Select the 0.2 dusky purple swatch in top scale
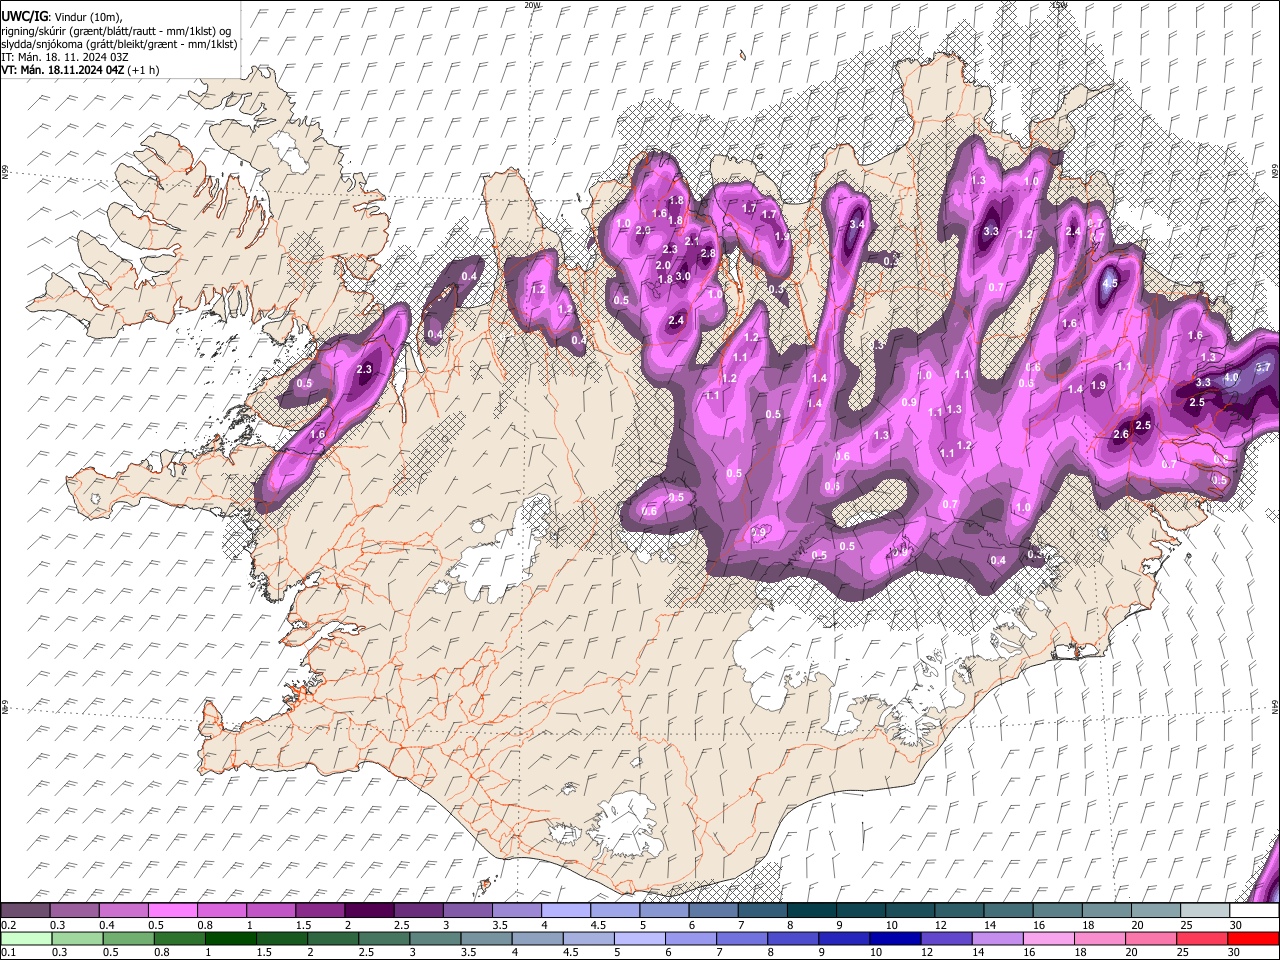 click(x=25, y=911)
